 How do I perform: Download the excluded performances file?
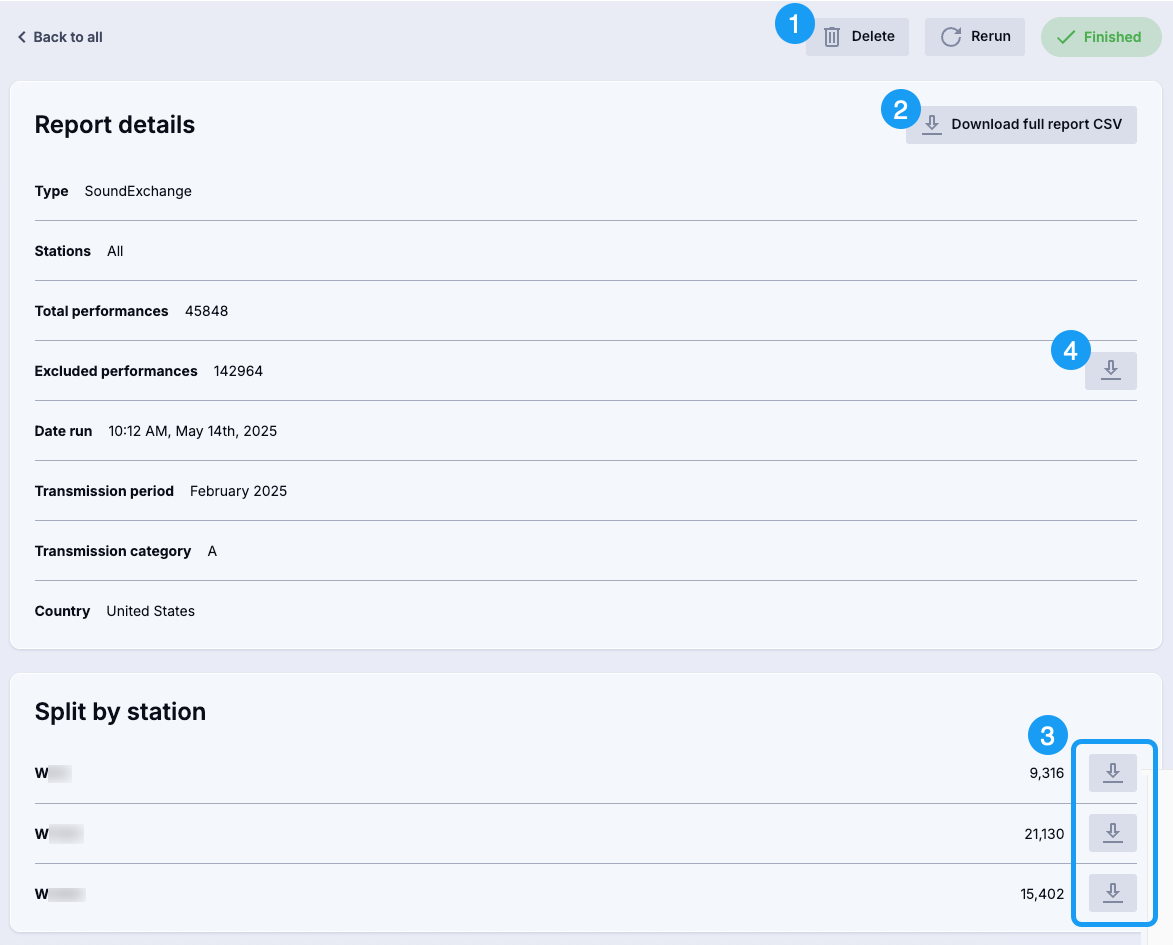coord(1110,371)
